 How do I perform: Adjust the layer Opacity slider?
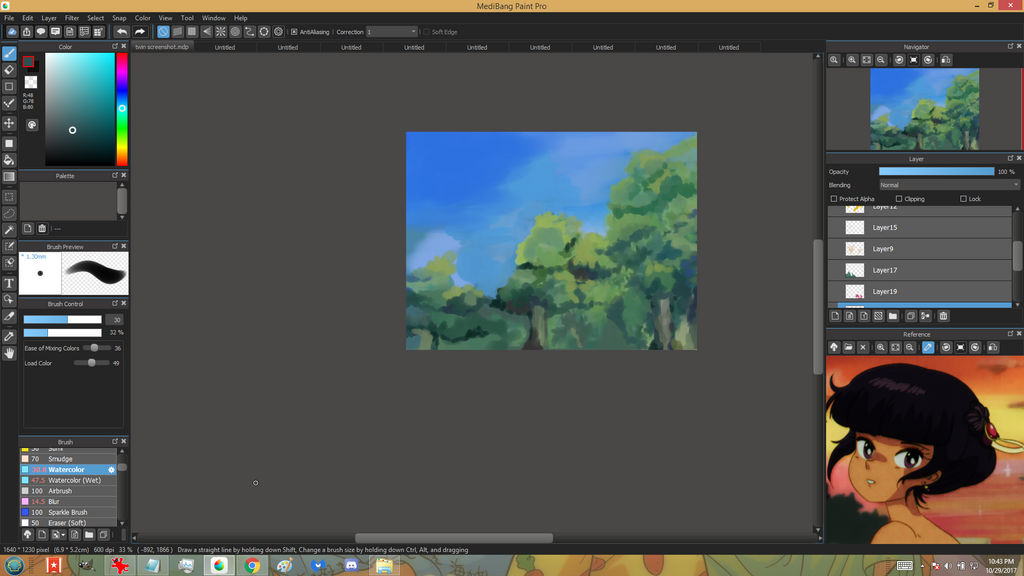[x=936, y=172]
